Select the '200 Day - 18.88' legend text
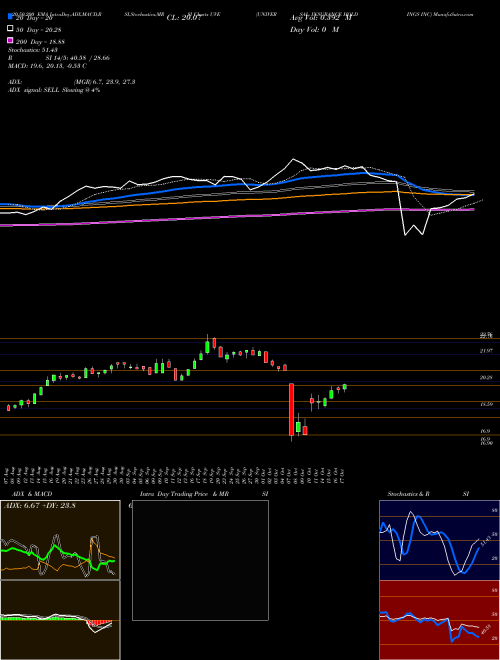Screen dimensions: 500x660 coord(41,41)
